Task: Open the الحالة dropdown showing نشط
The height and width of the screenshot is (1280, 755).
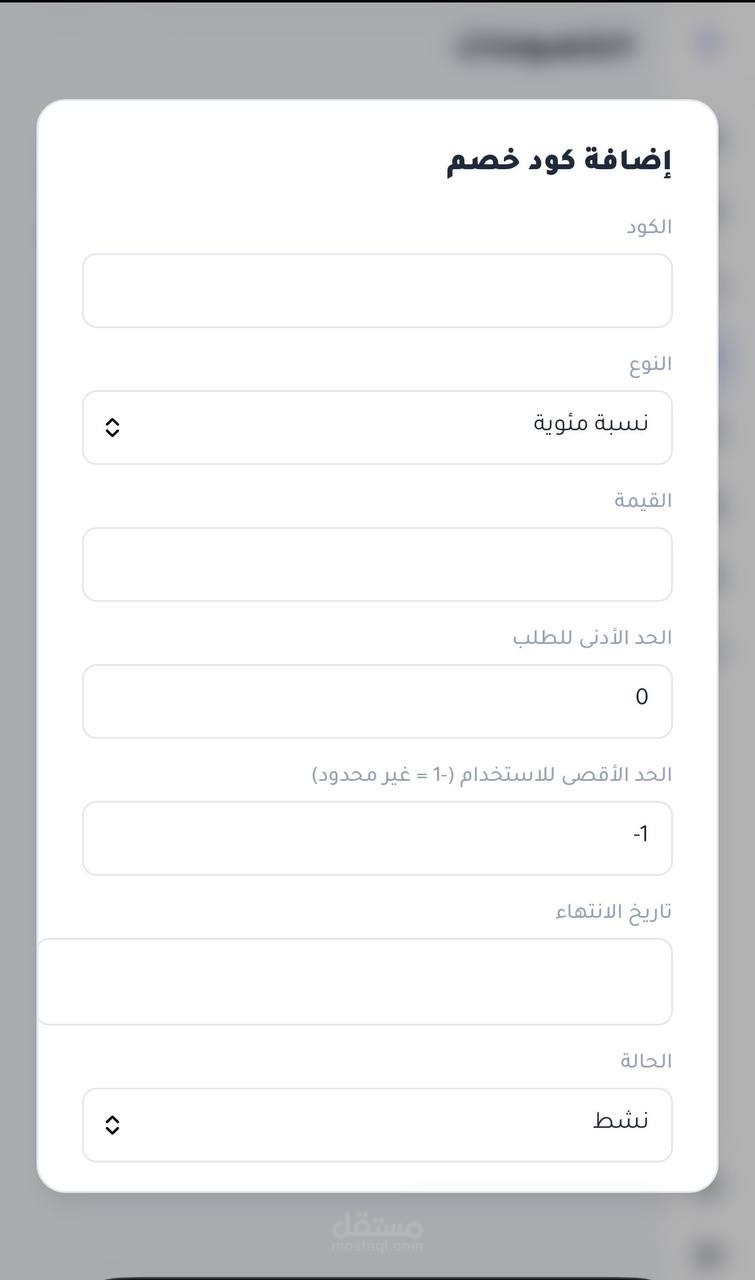Action: click(x=377, y=1125)
